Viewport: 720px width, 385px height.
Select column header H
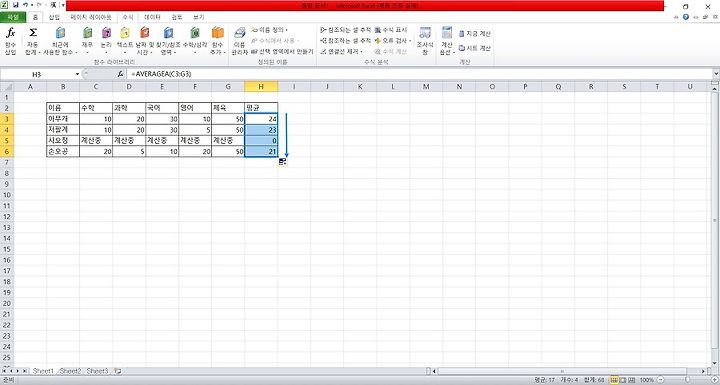pyautogui.click(x=261, y=86)
